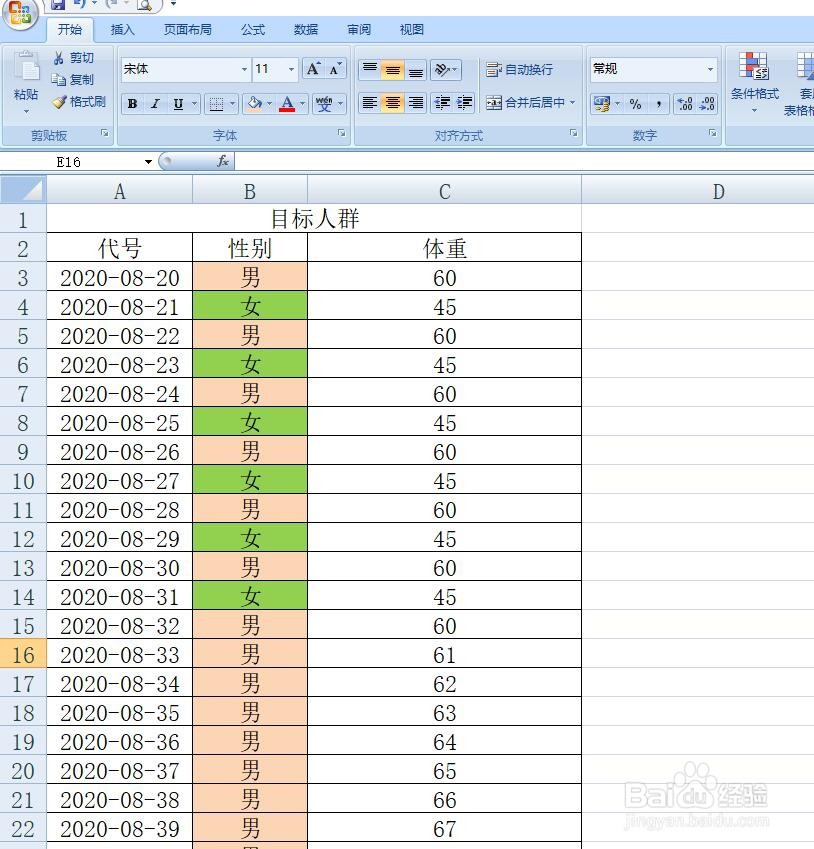Click the Copy icon
Screen dimensions: 814x849
(58, 80)
